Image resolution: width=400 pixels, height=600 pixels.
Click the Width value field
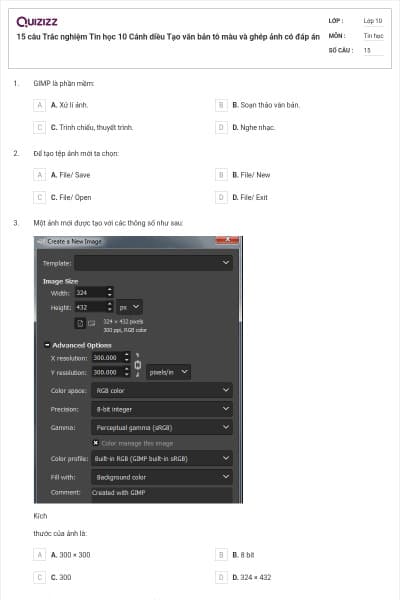pos(90,293)
